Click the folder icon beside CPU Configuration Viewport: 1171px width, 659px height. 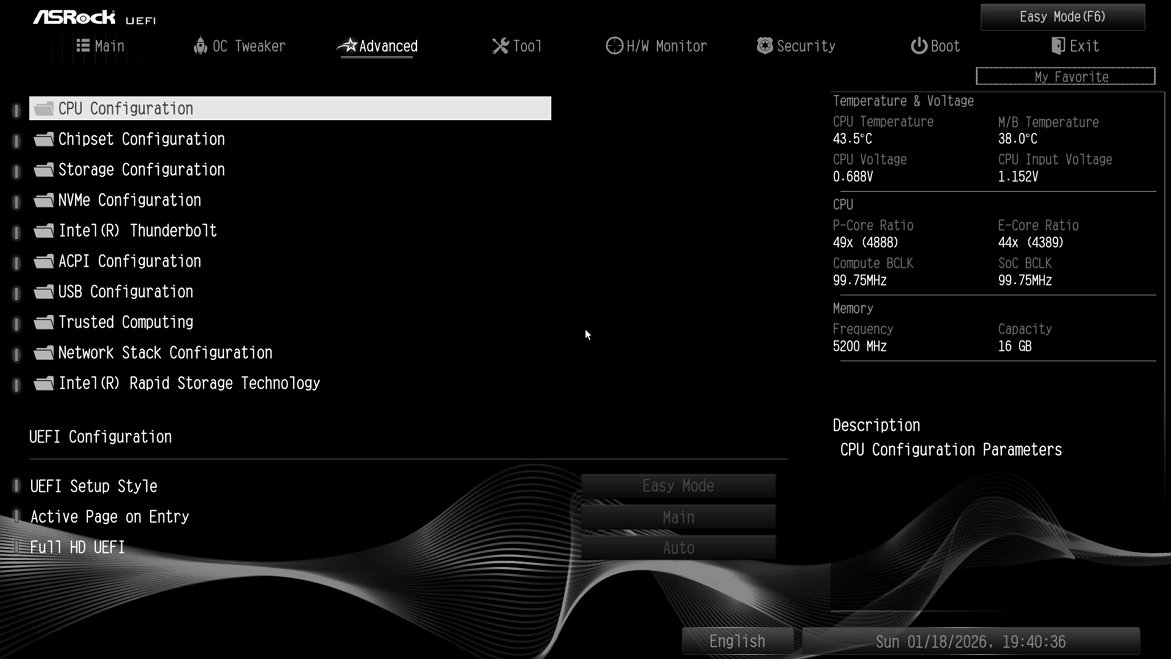[42, 107]
